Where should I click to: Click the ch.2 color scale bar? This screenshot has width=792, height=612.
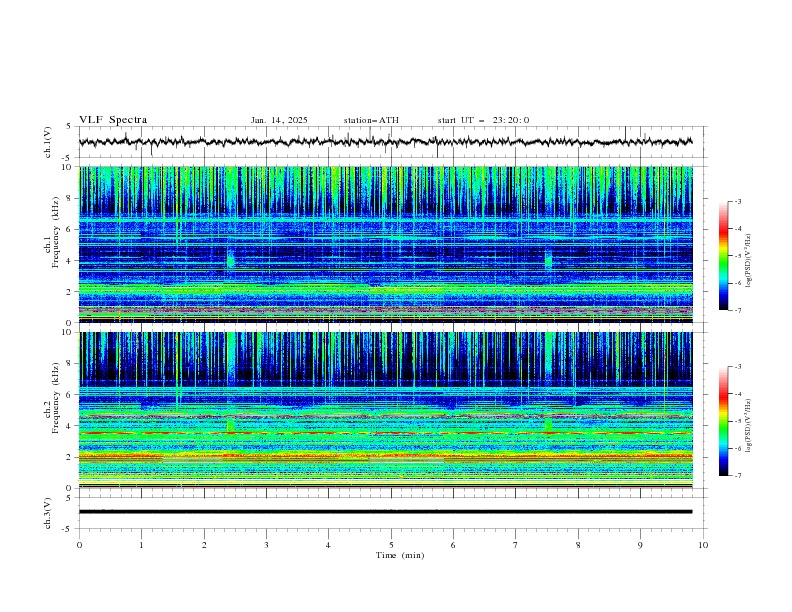724,421
